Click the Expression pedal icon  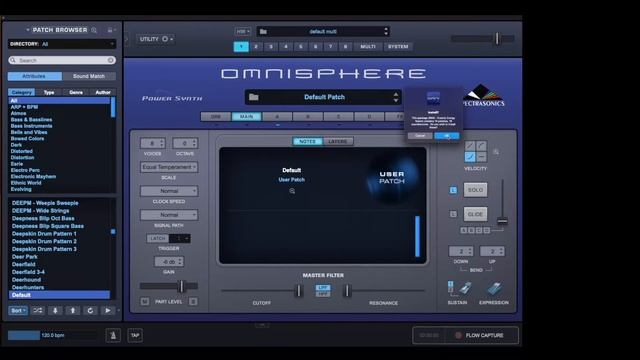click(x=494, y=289)
